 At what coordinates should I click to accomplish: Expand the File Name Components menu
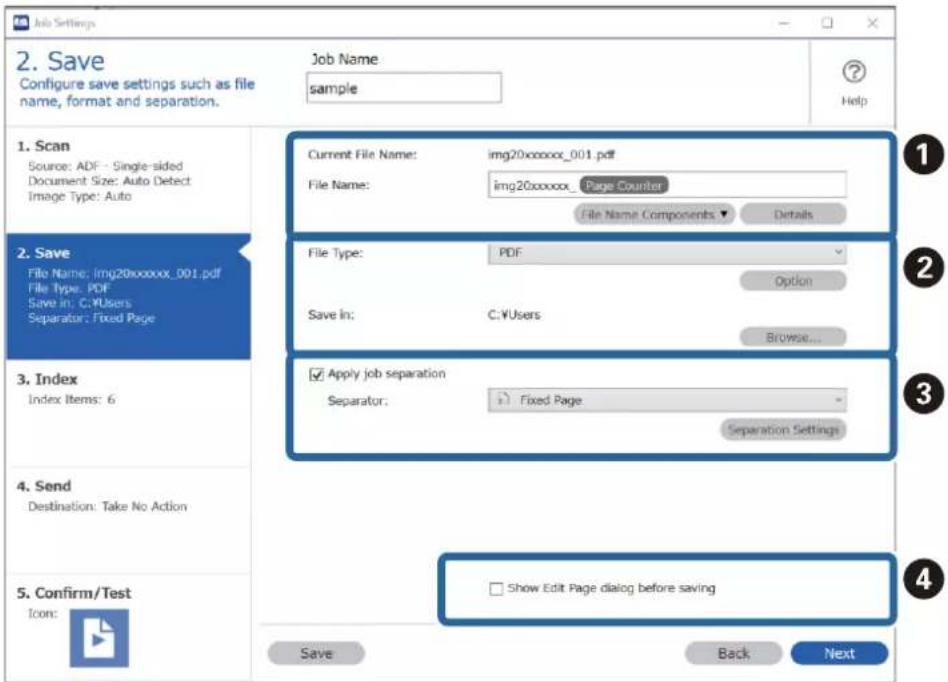(x=654, y=214)
